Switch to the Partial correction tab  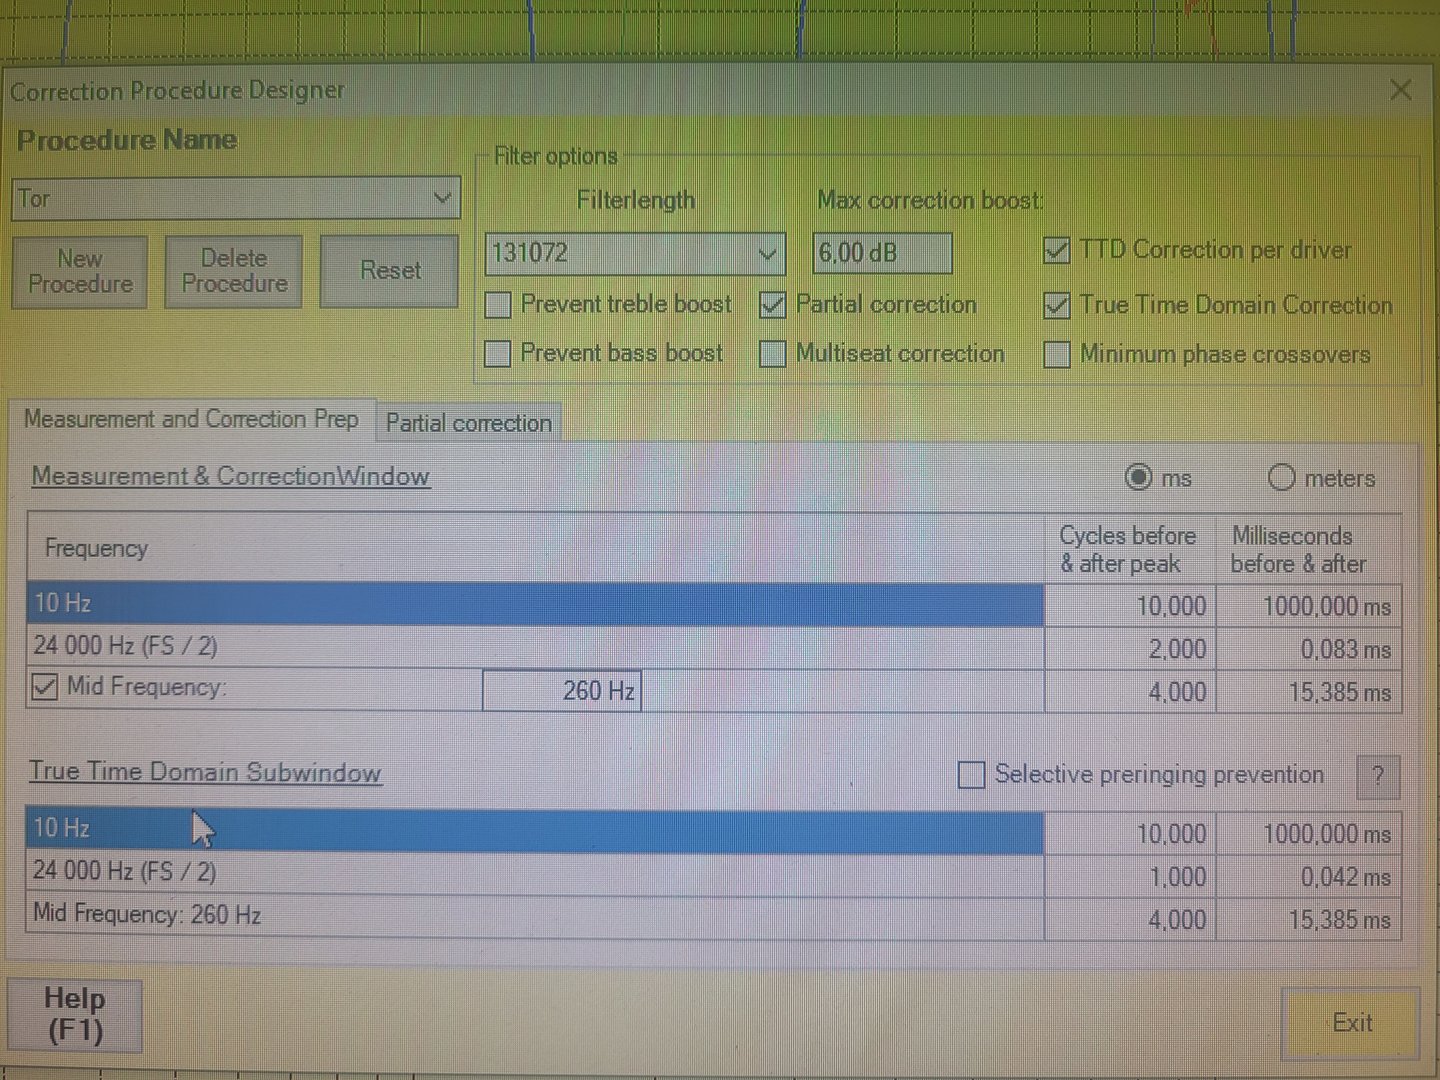(x=468, y=423)
